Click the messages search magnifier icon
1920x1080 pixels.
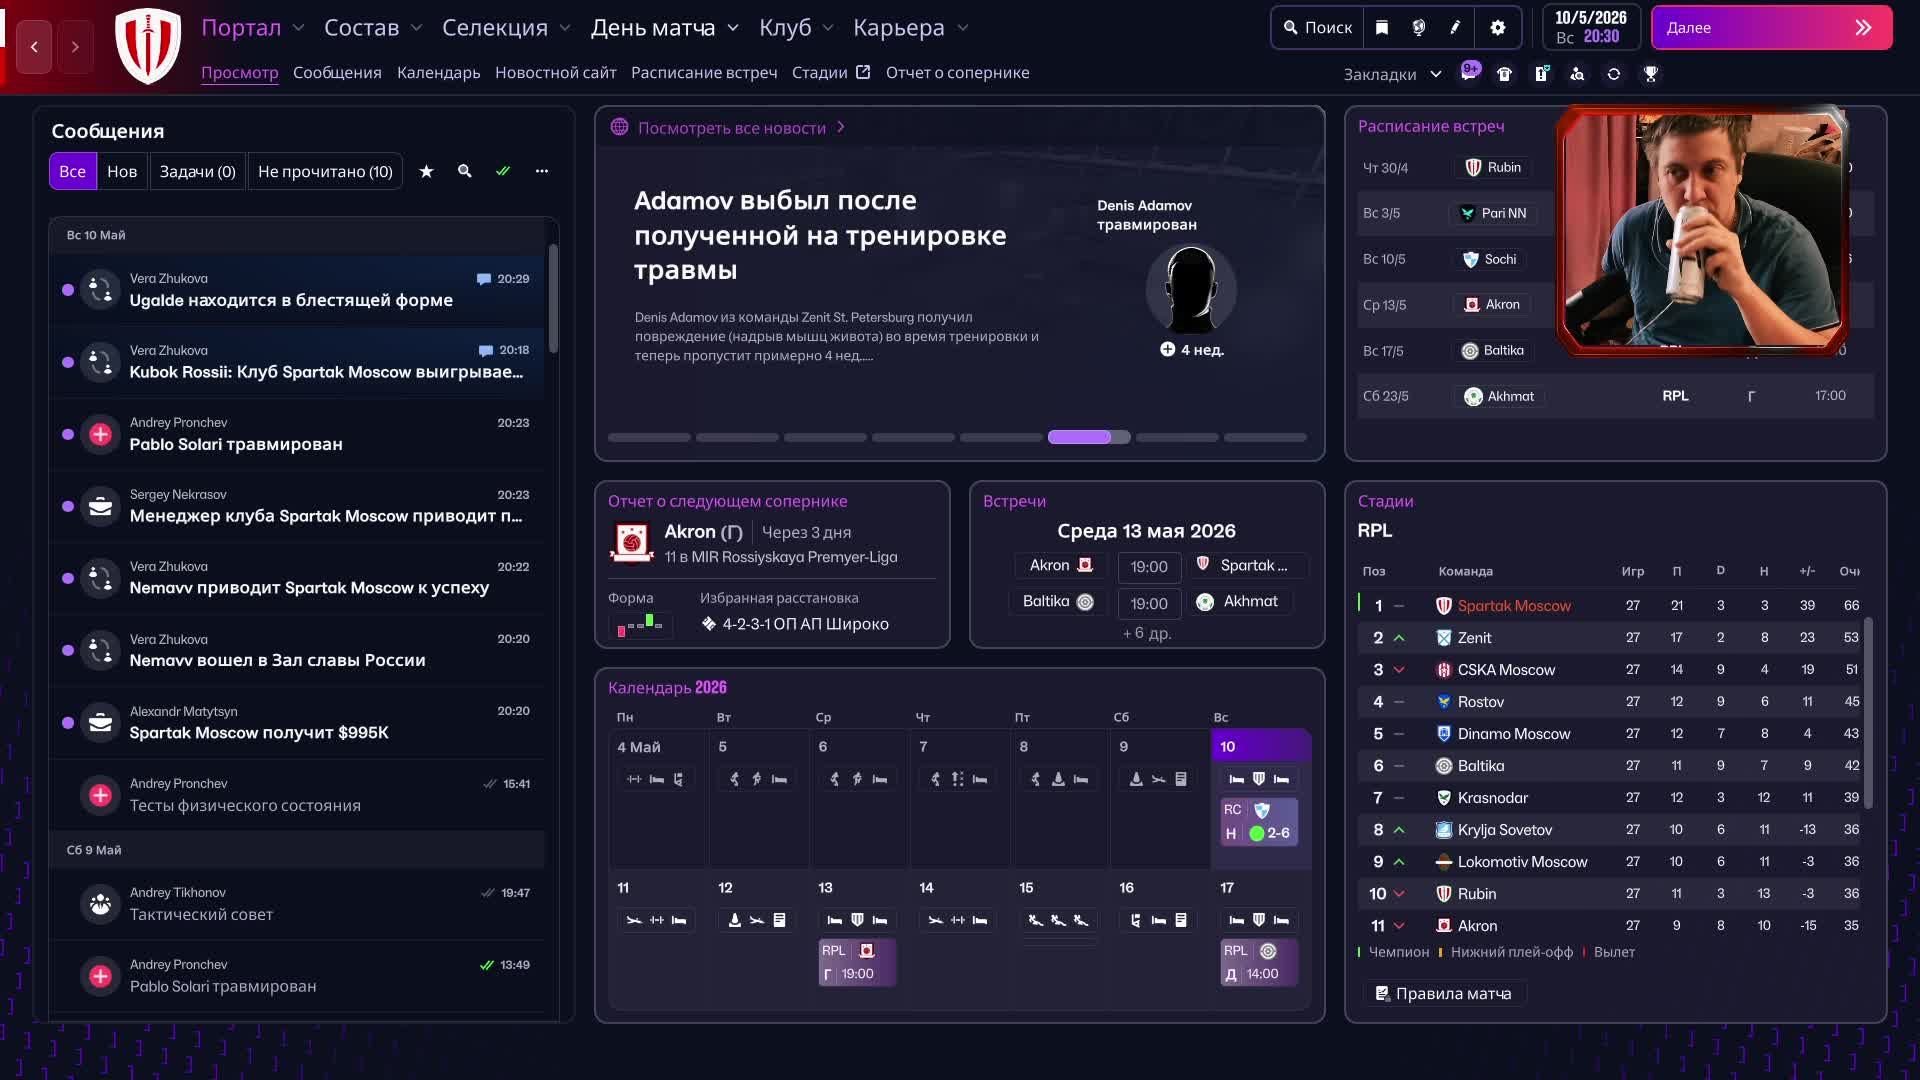pyautogui.click(x=464, y=171)
